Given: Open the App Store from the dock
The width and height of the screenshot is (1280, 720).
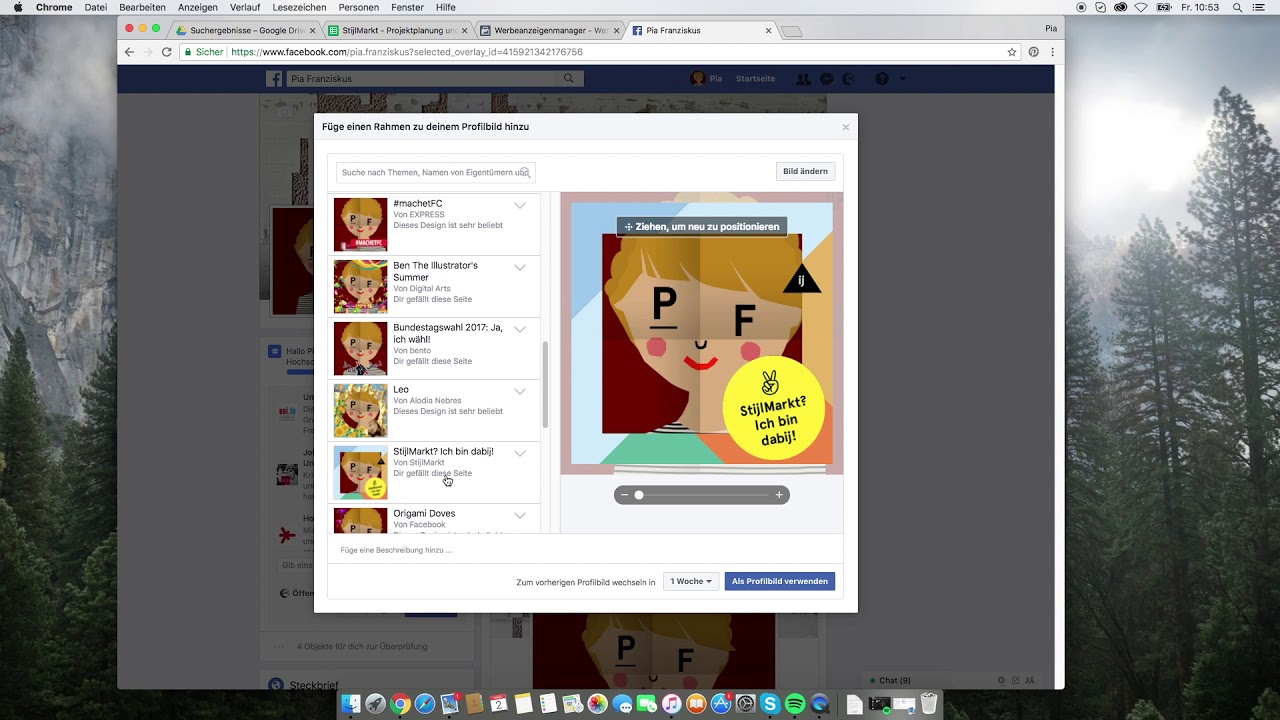Looking at the screenshot, I should [721, 704].
